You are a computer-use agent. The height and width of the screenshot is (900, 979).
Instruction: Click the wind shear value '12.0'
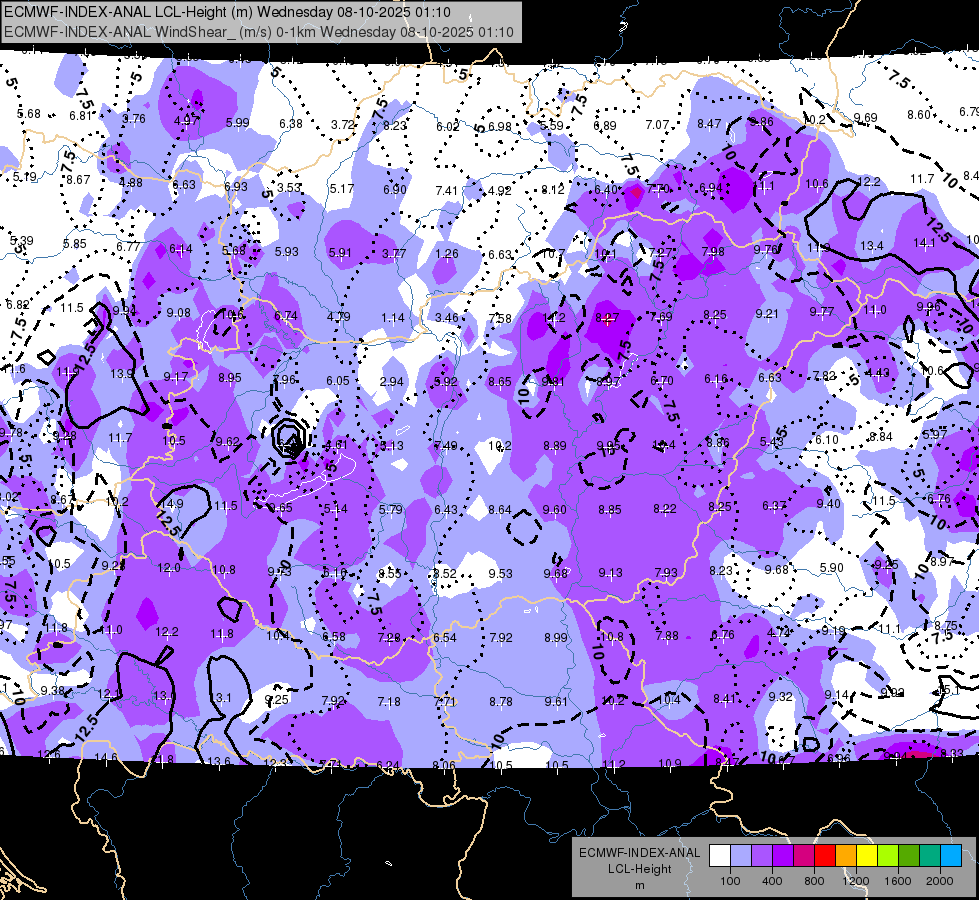169,568
